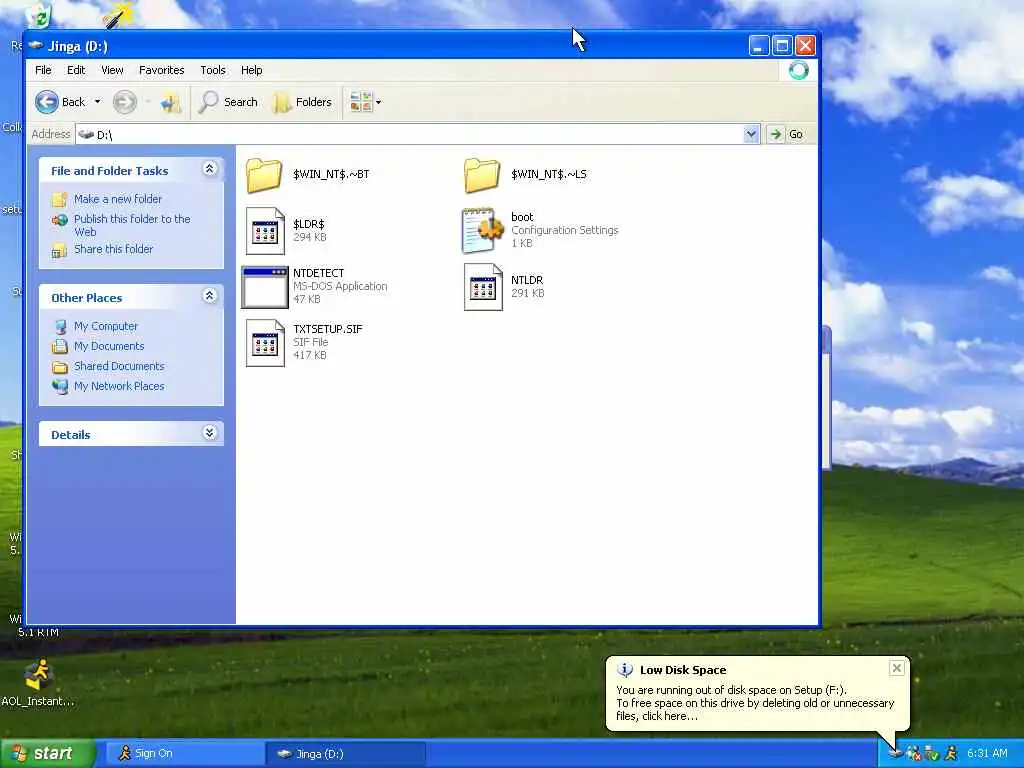Open AOL_Instant desktop shortcut

point(38,683)
